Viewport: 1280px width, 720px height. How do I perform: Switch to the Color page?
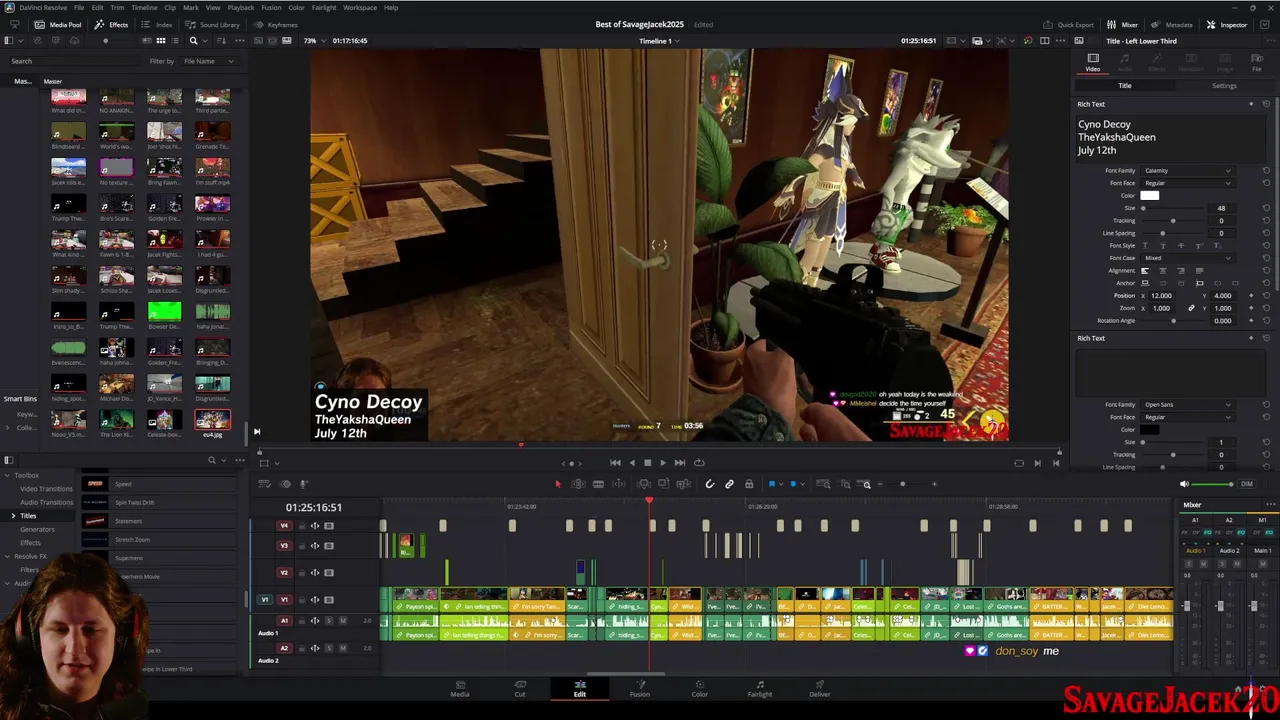coord(700,689)
